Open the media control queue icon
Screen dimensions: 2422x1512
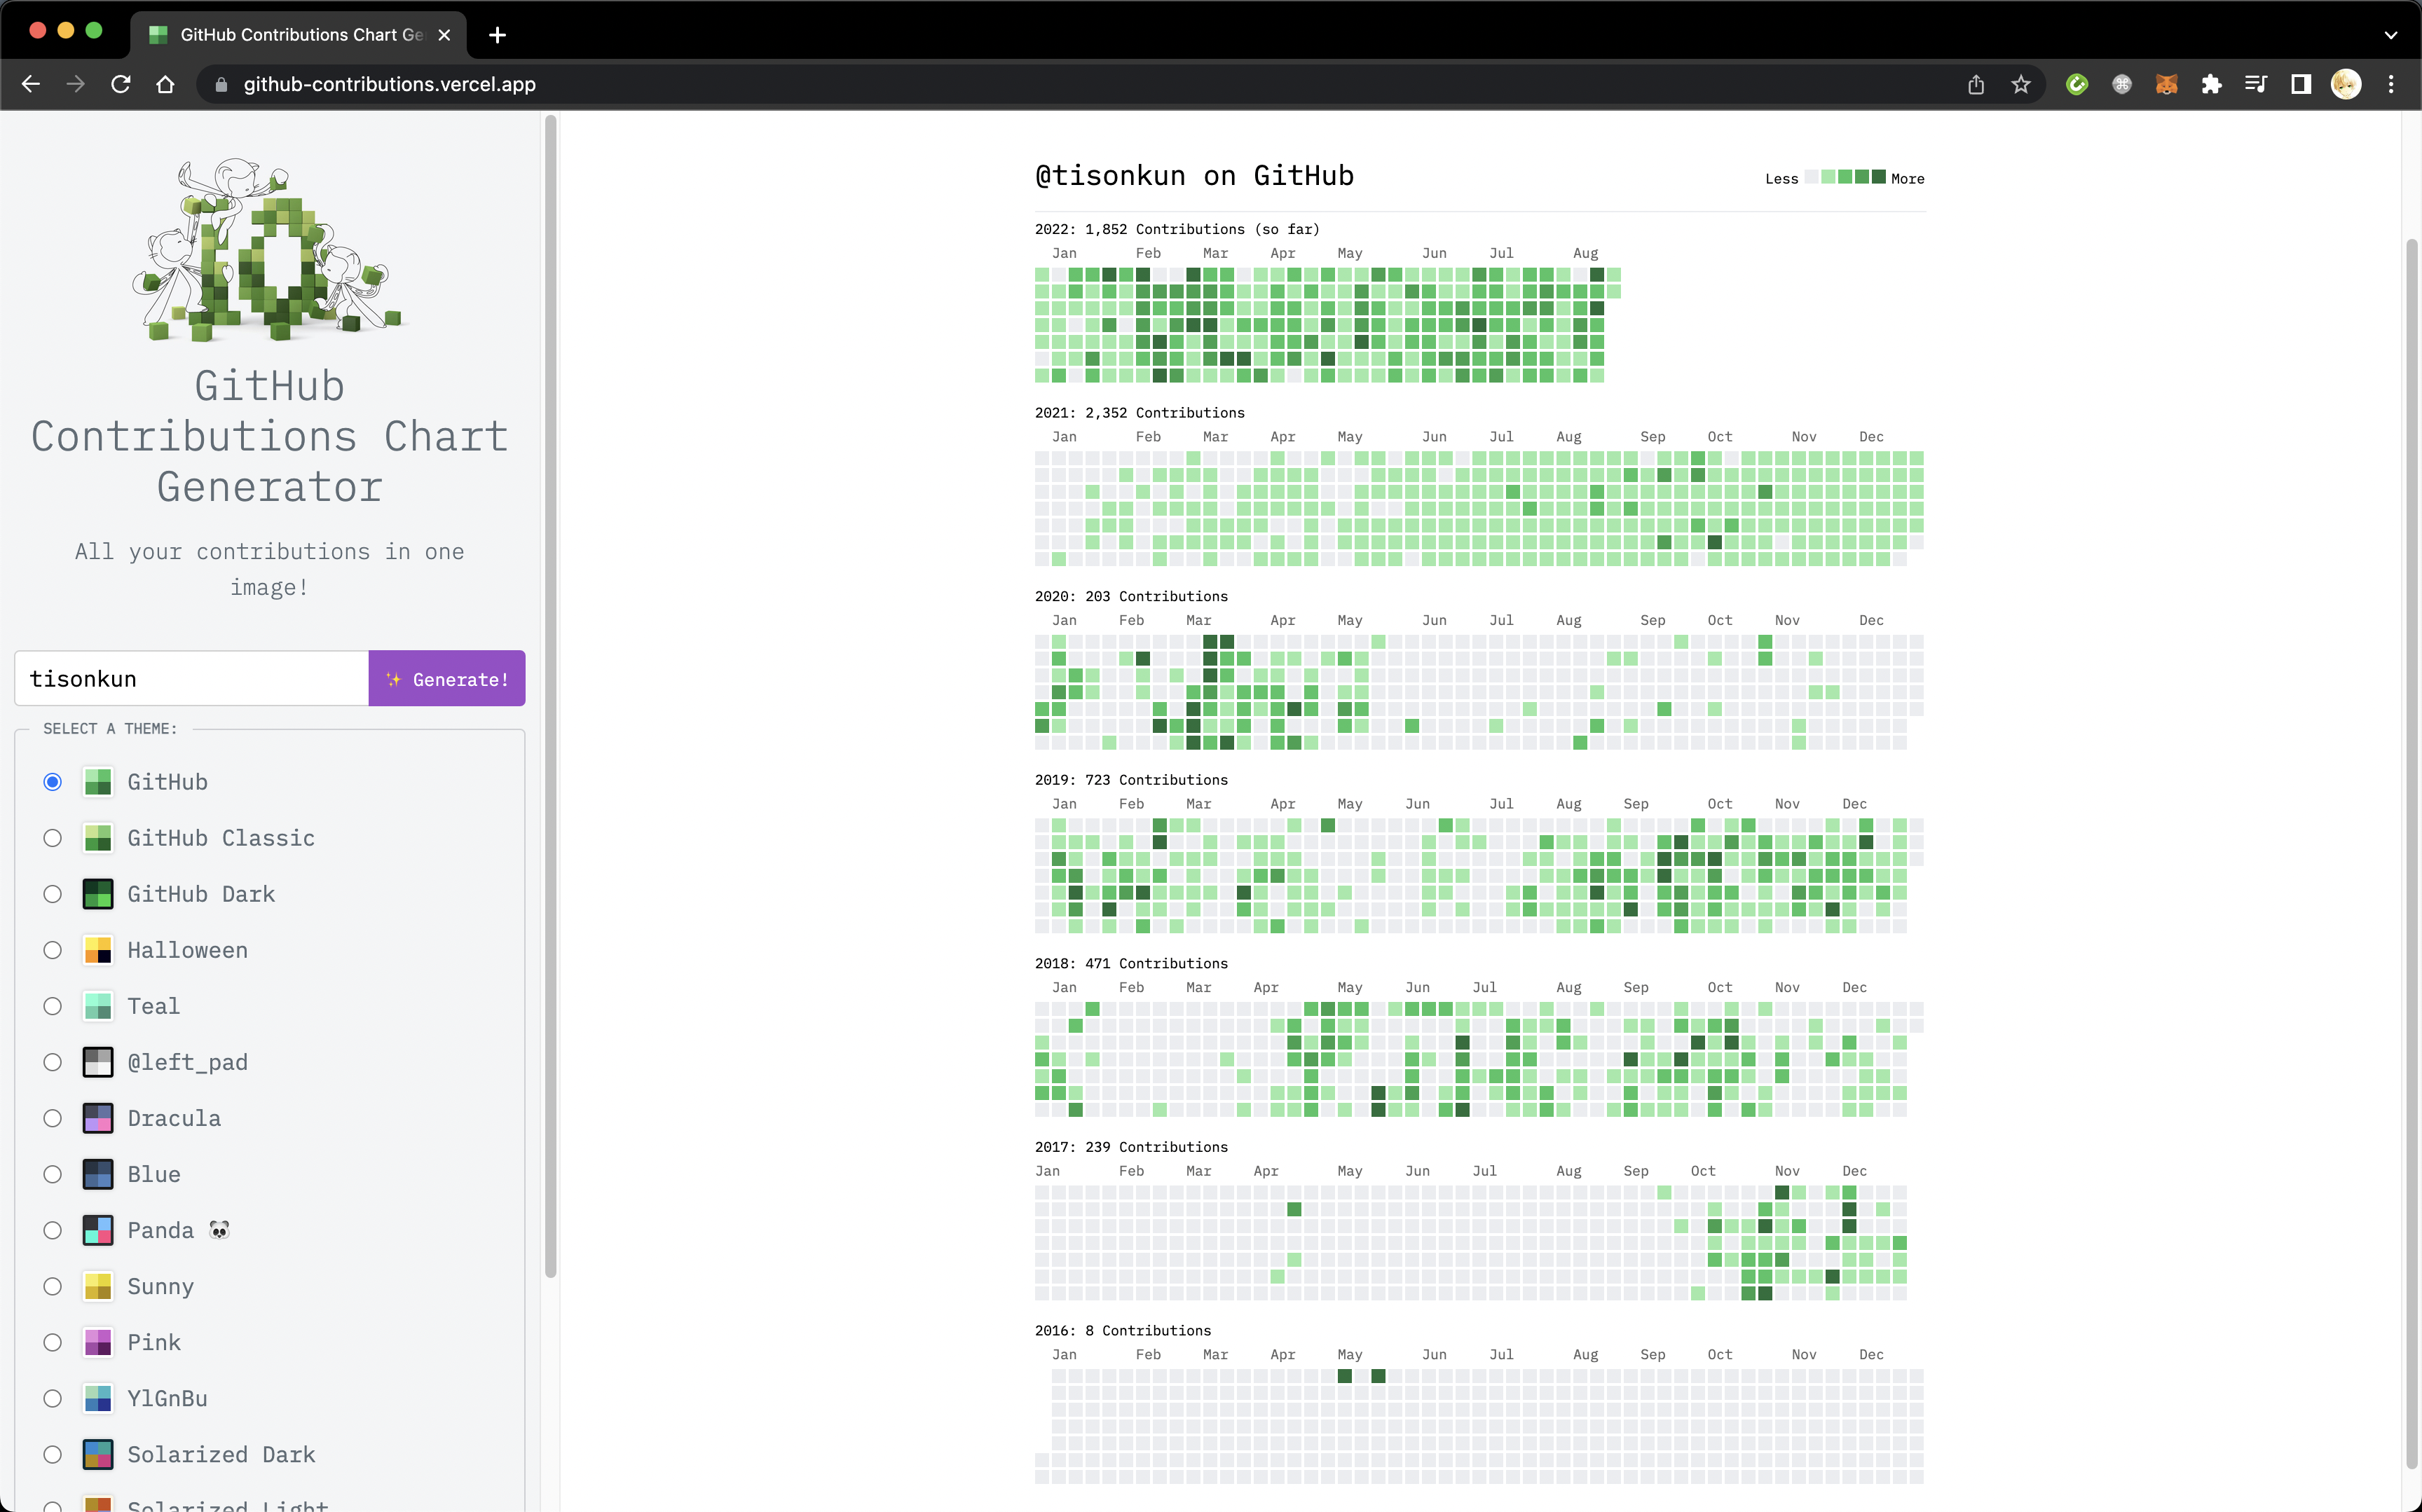coord(2256,84)
